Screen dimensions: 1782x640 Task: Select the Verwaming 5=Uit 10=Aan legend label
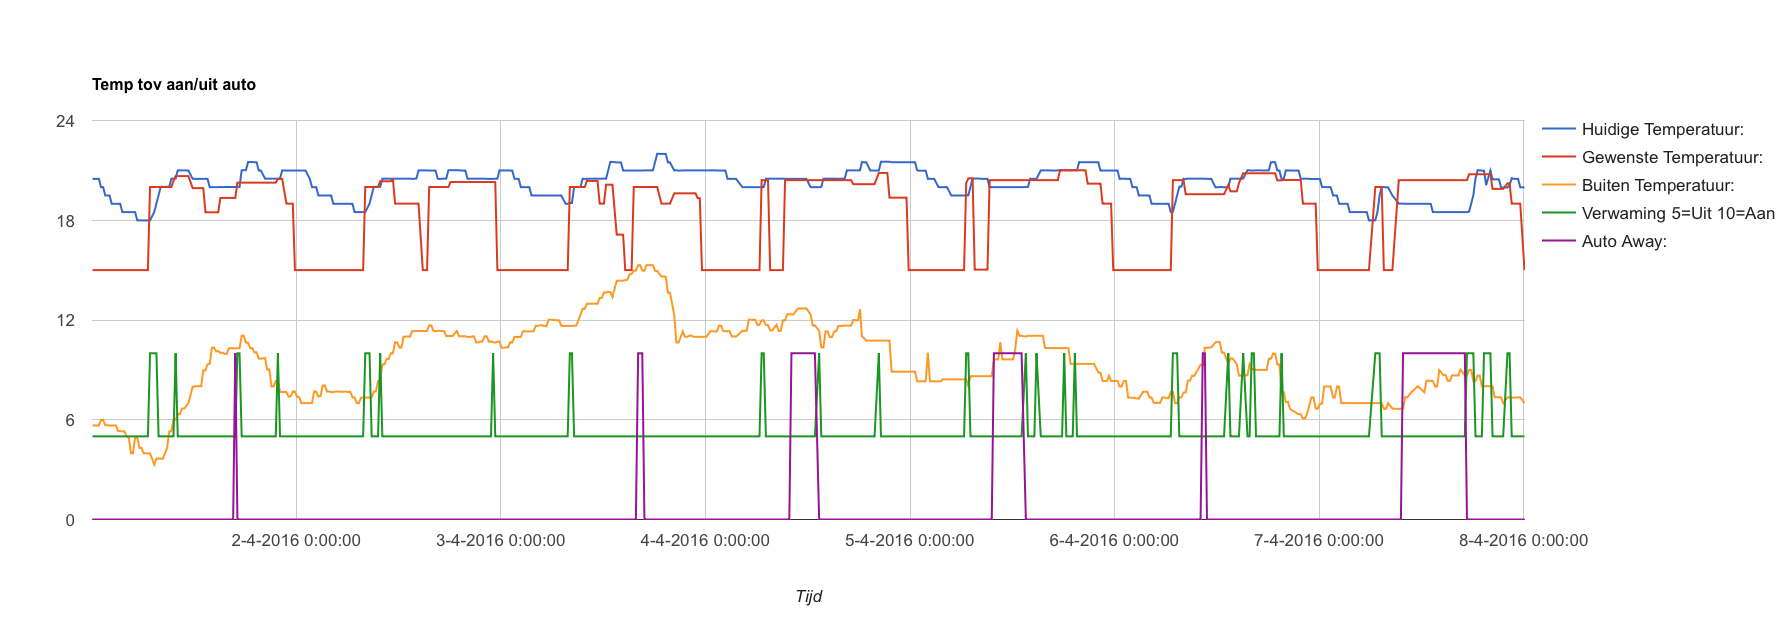[x=1677, y=213]
